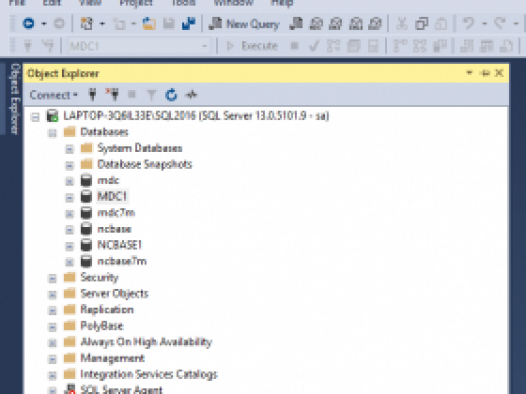Click the New Query toolbar button
Image resolution: width=526 pixels, height=394 pixels.
point(244,24)
